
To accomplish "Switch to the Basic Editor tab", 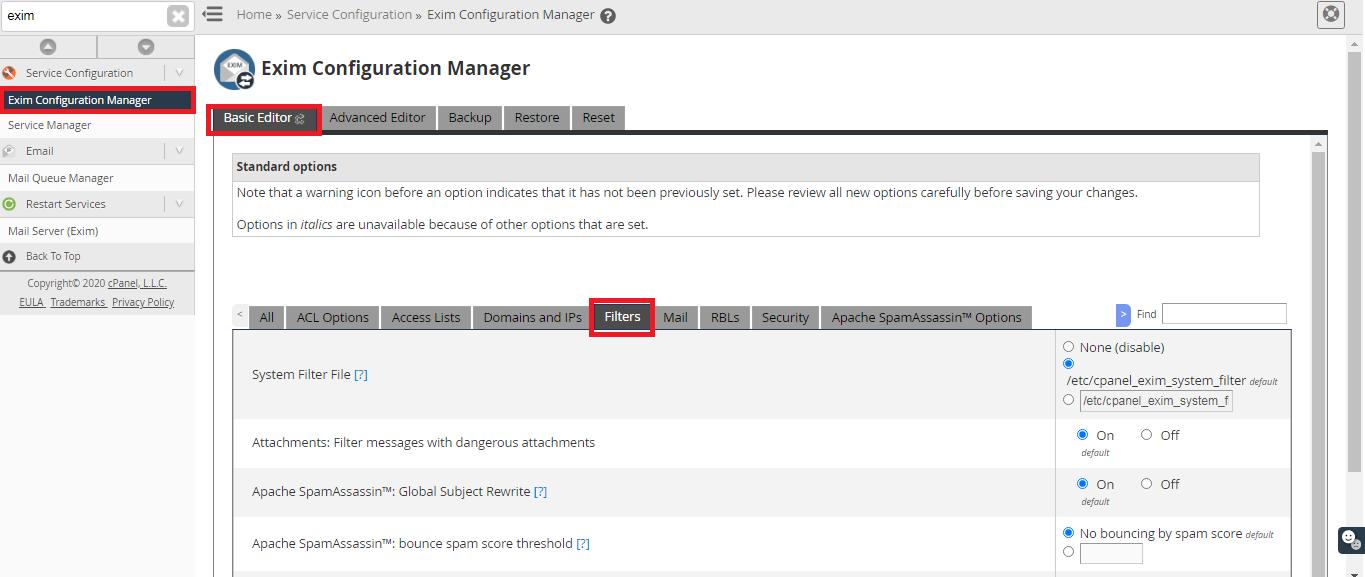I will [265, 118].
